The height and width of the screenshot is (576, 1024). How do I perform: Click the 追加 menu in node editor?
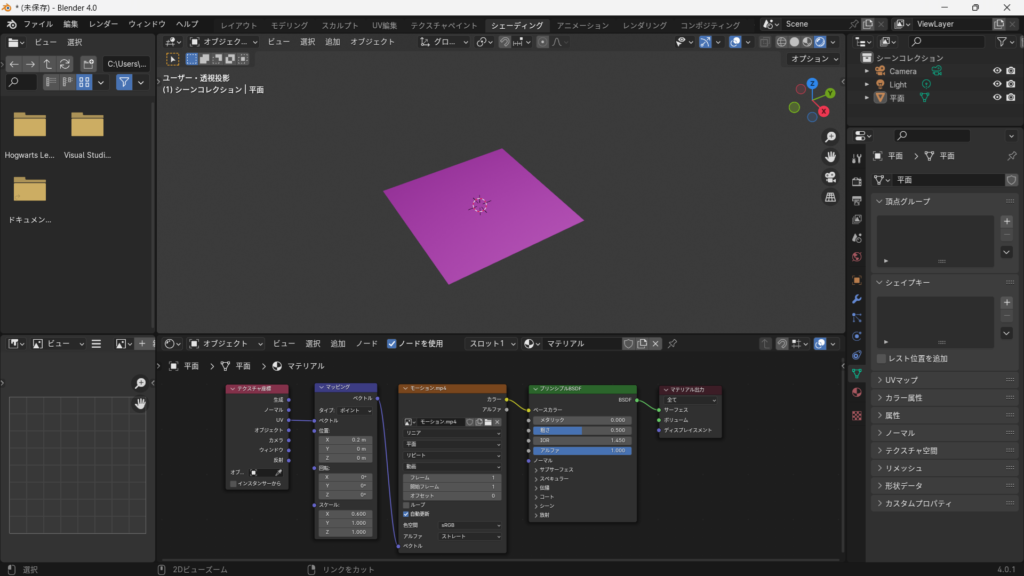(338, 343)
